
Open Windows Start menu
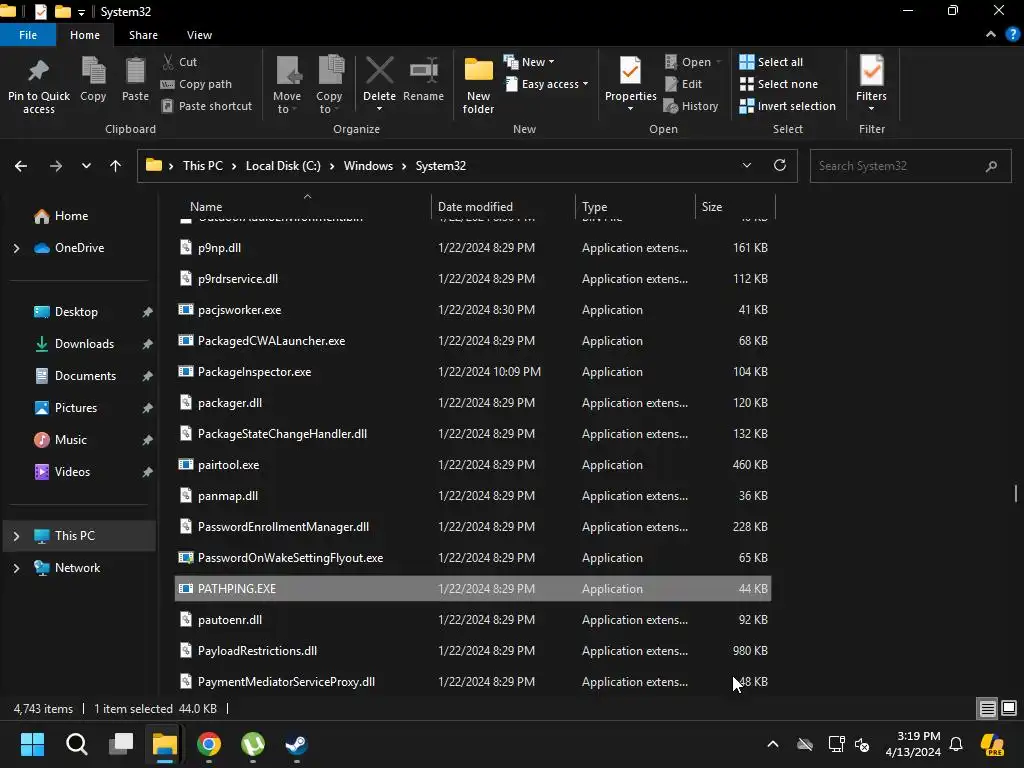(x=33, y=744)
